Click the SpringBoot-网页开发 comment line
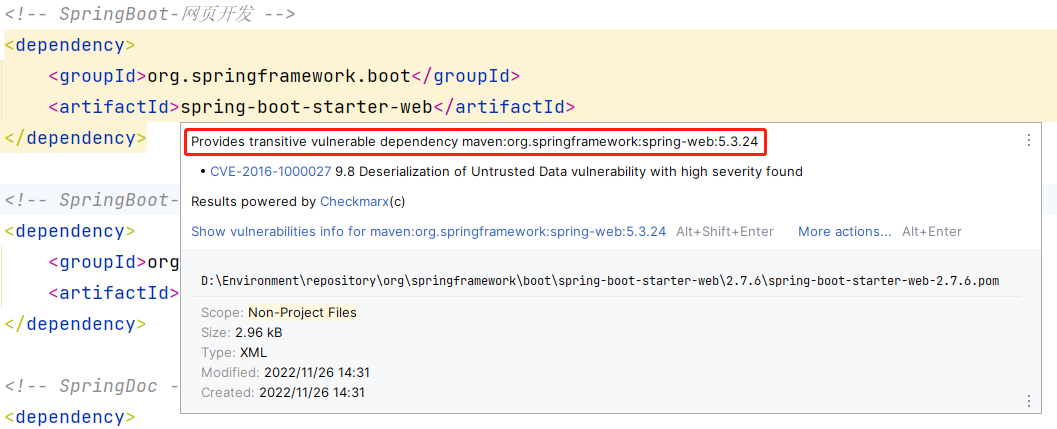 coord(150,14)
